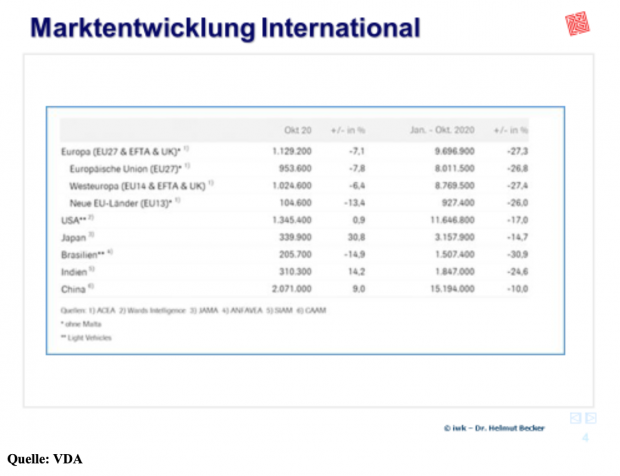Click the red logo in top corner
The height and width of the screenshot is (476, 620).
coord(579,23)
